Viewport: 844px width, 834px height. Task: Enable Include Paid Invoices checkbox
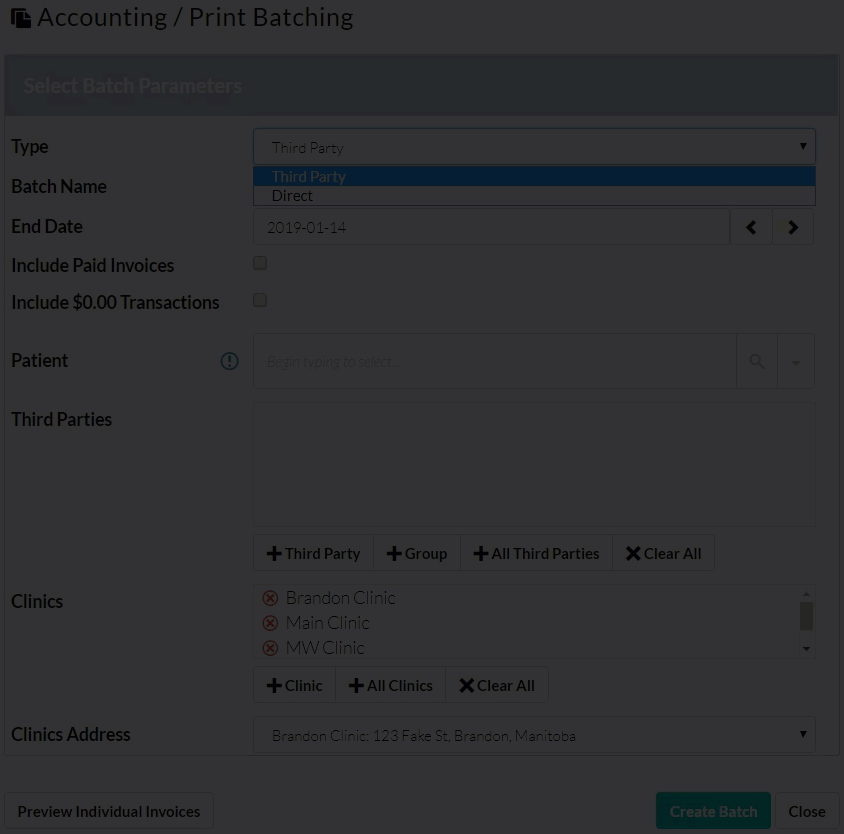(260, 263)
